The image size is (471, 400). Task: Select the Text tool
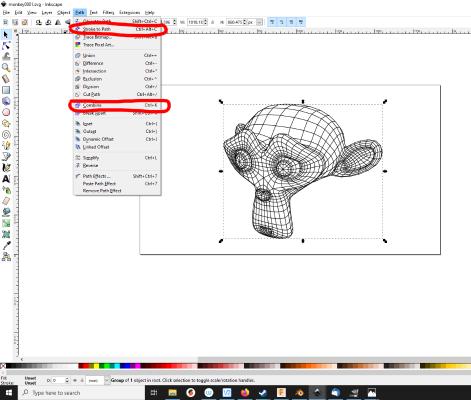tap(6, 179)
